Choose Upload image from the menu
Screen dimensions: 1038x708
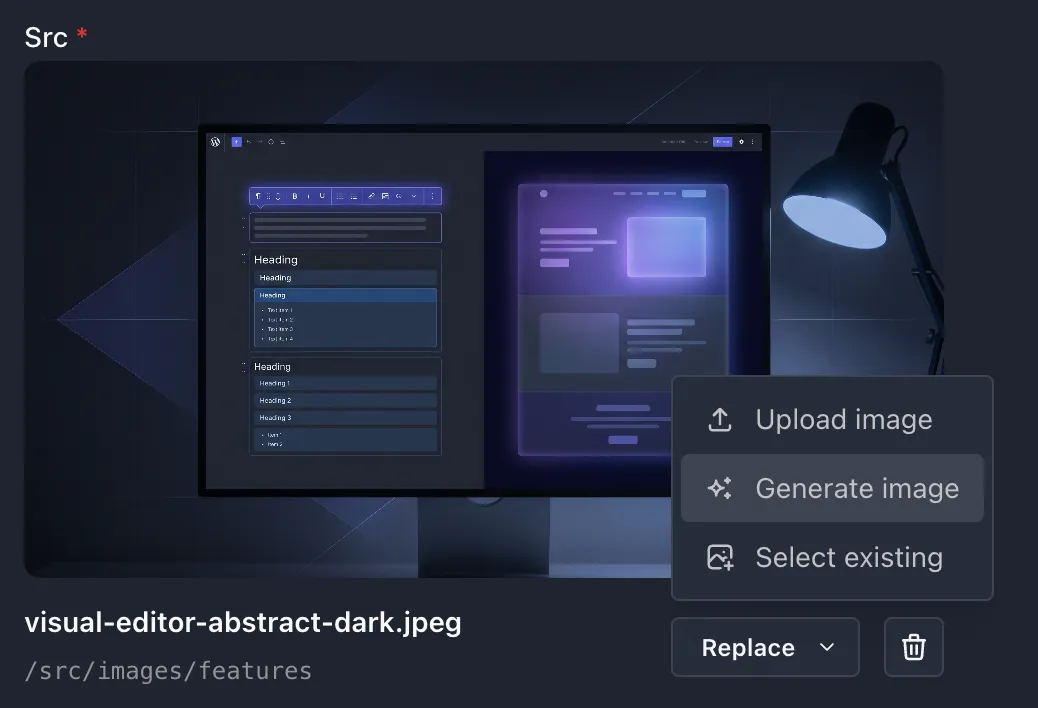pos(832,420)
